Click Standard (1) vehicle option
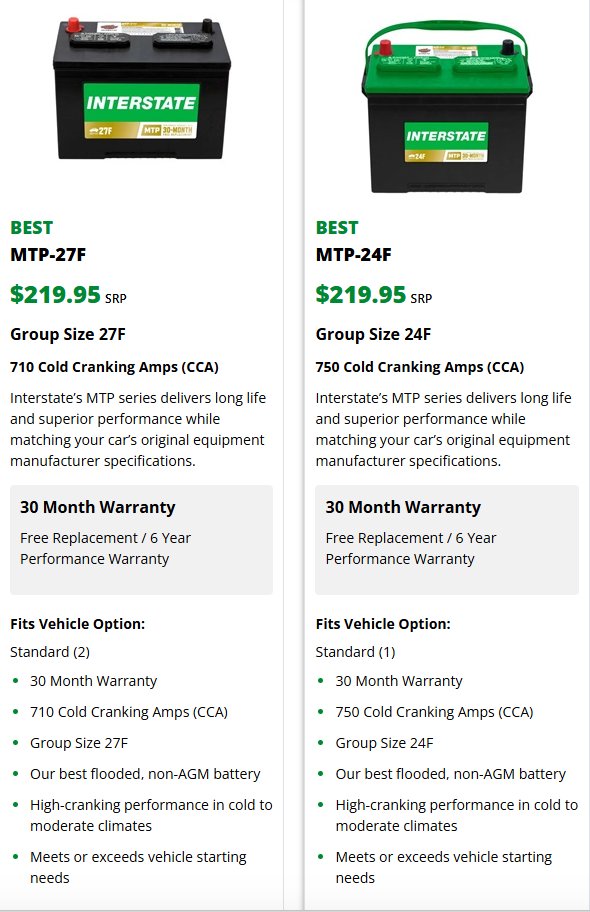The image size is (590, 912). 356,652
